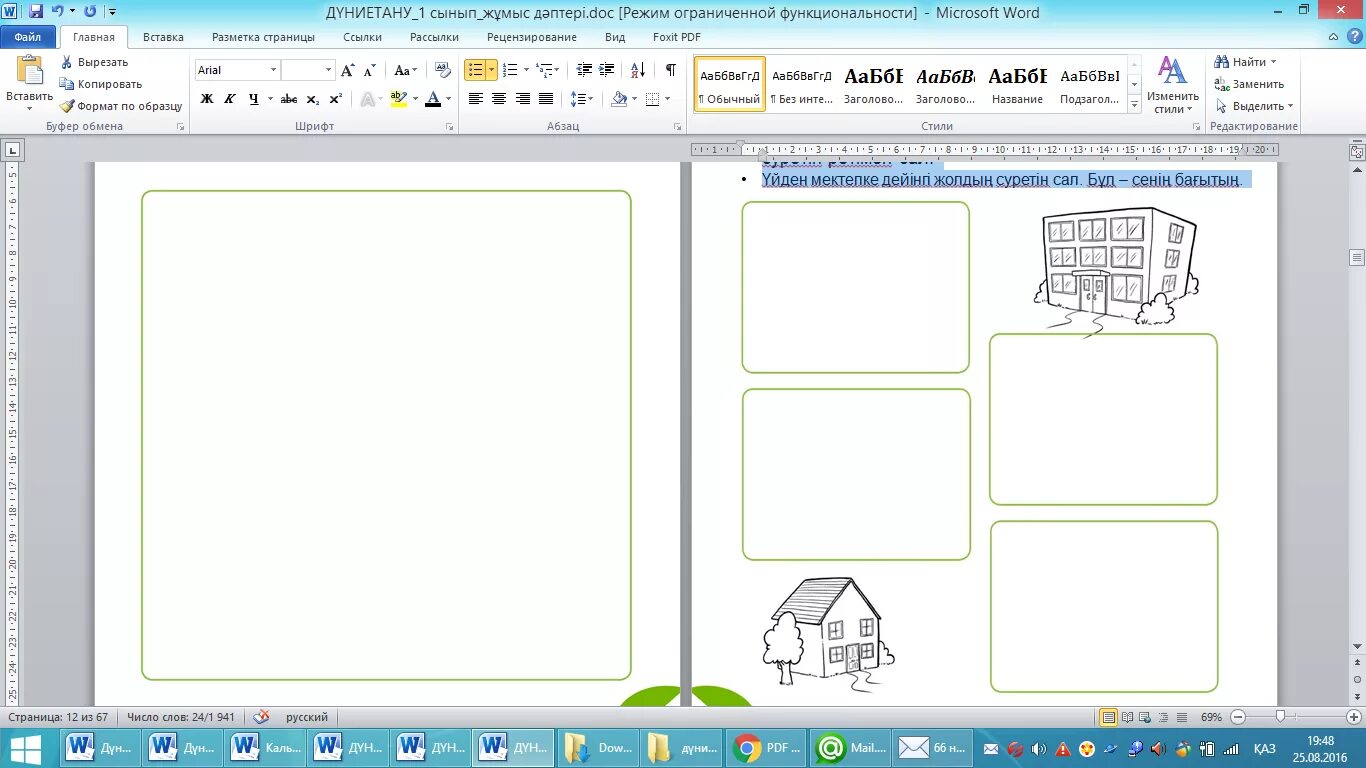Screen dimensions: 1366x768
Task: Center align the text
Action: [x=499, y=99]
